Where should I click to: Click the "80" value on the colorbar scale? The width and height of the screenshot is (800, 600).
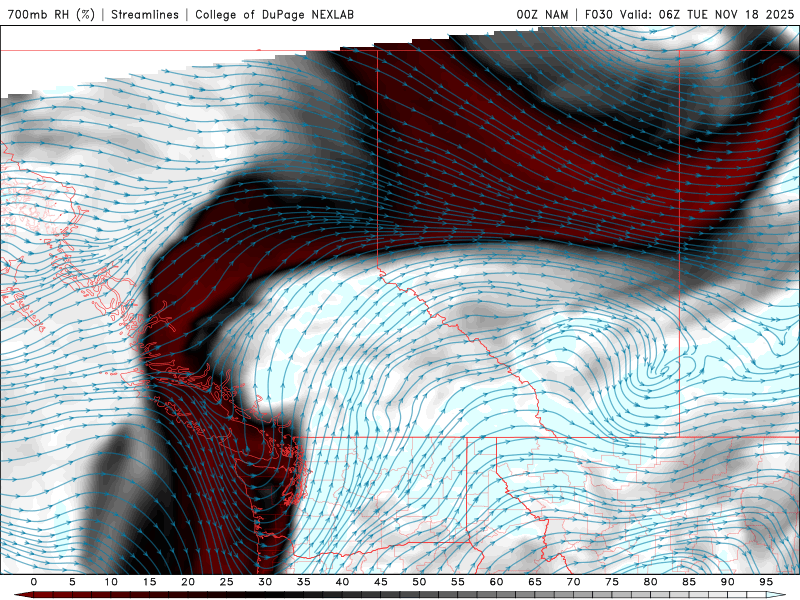coord(650,582)
